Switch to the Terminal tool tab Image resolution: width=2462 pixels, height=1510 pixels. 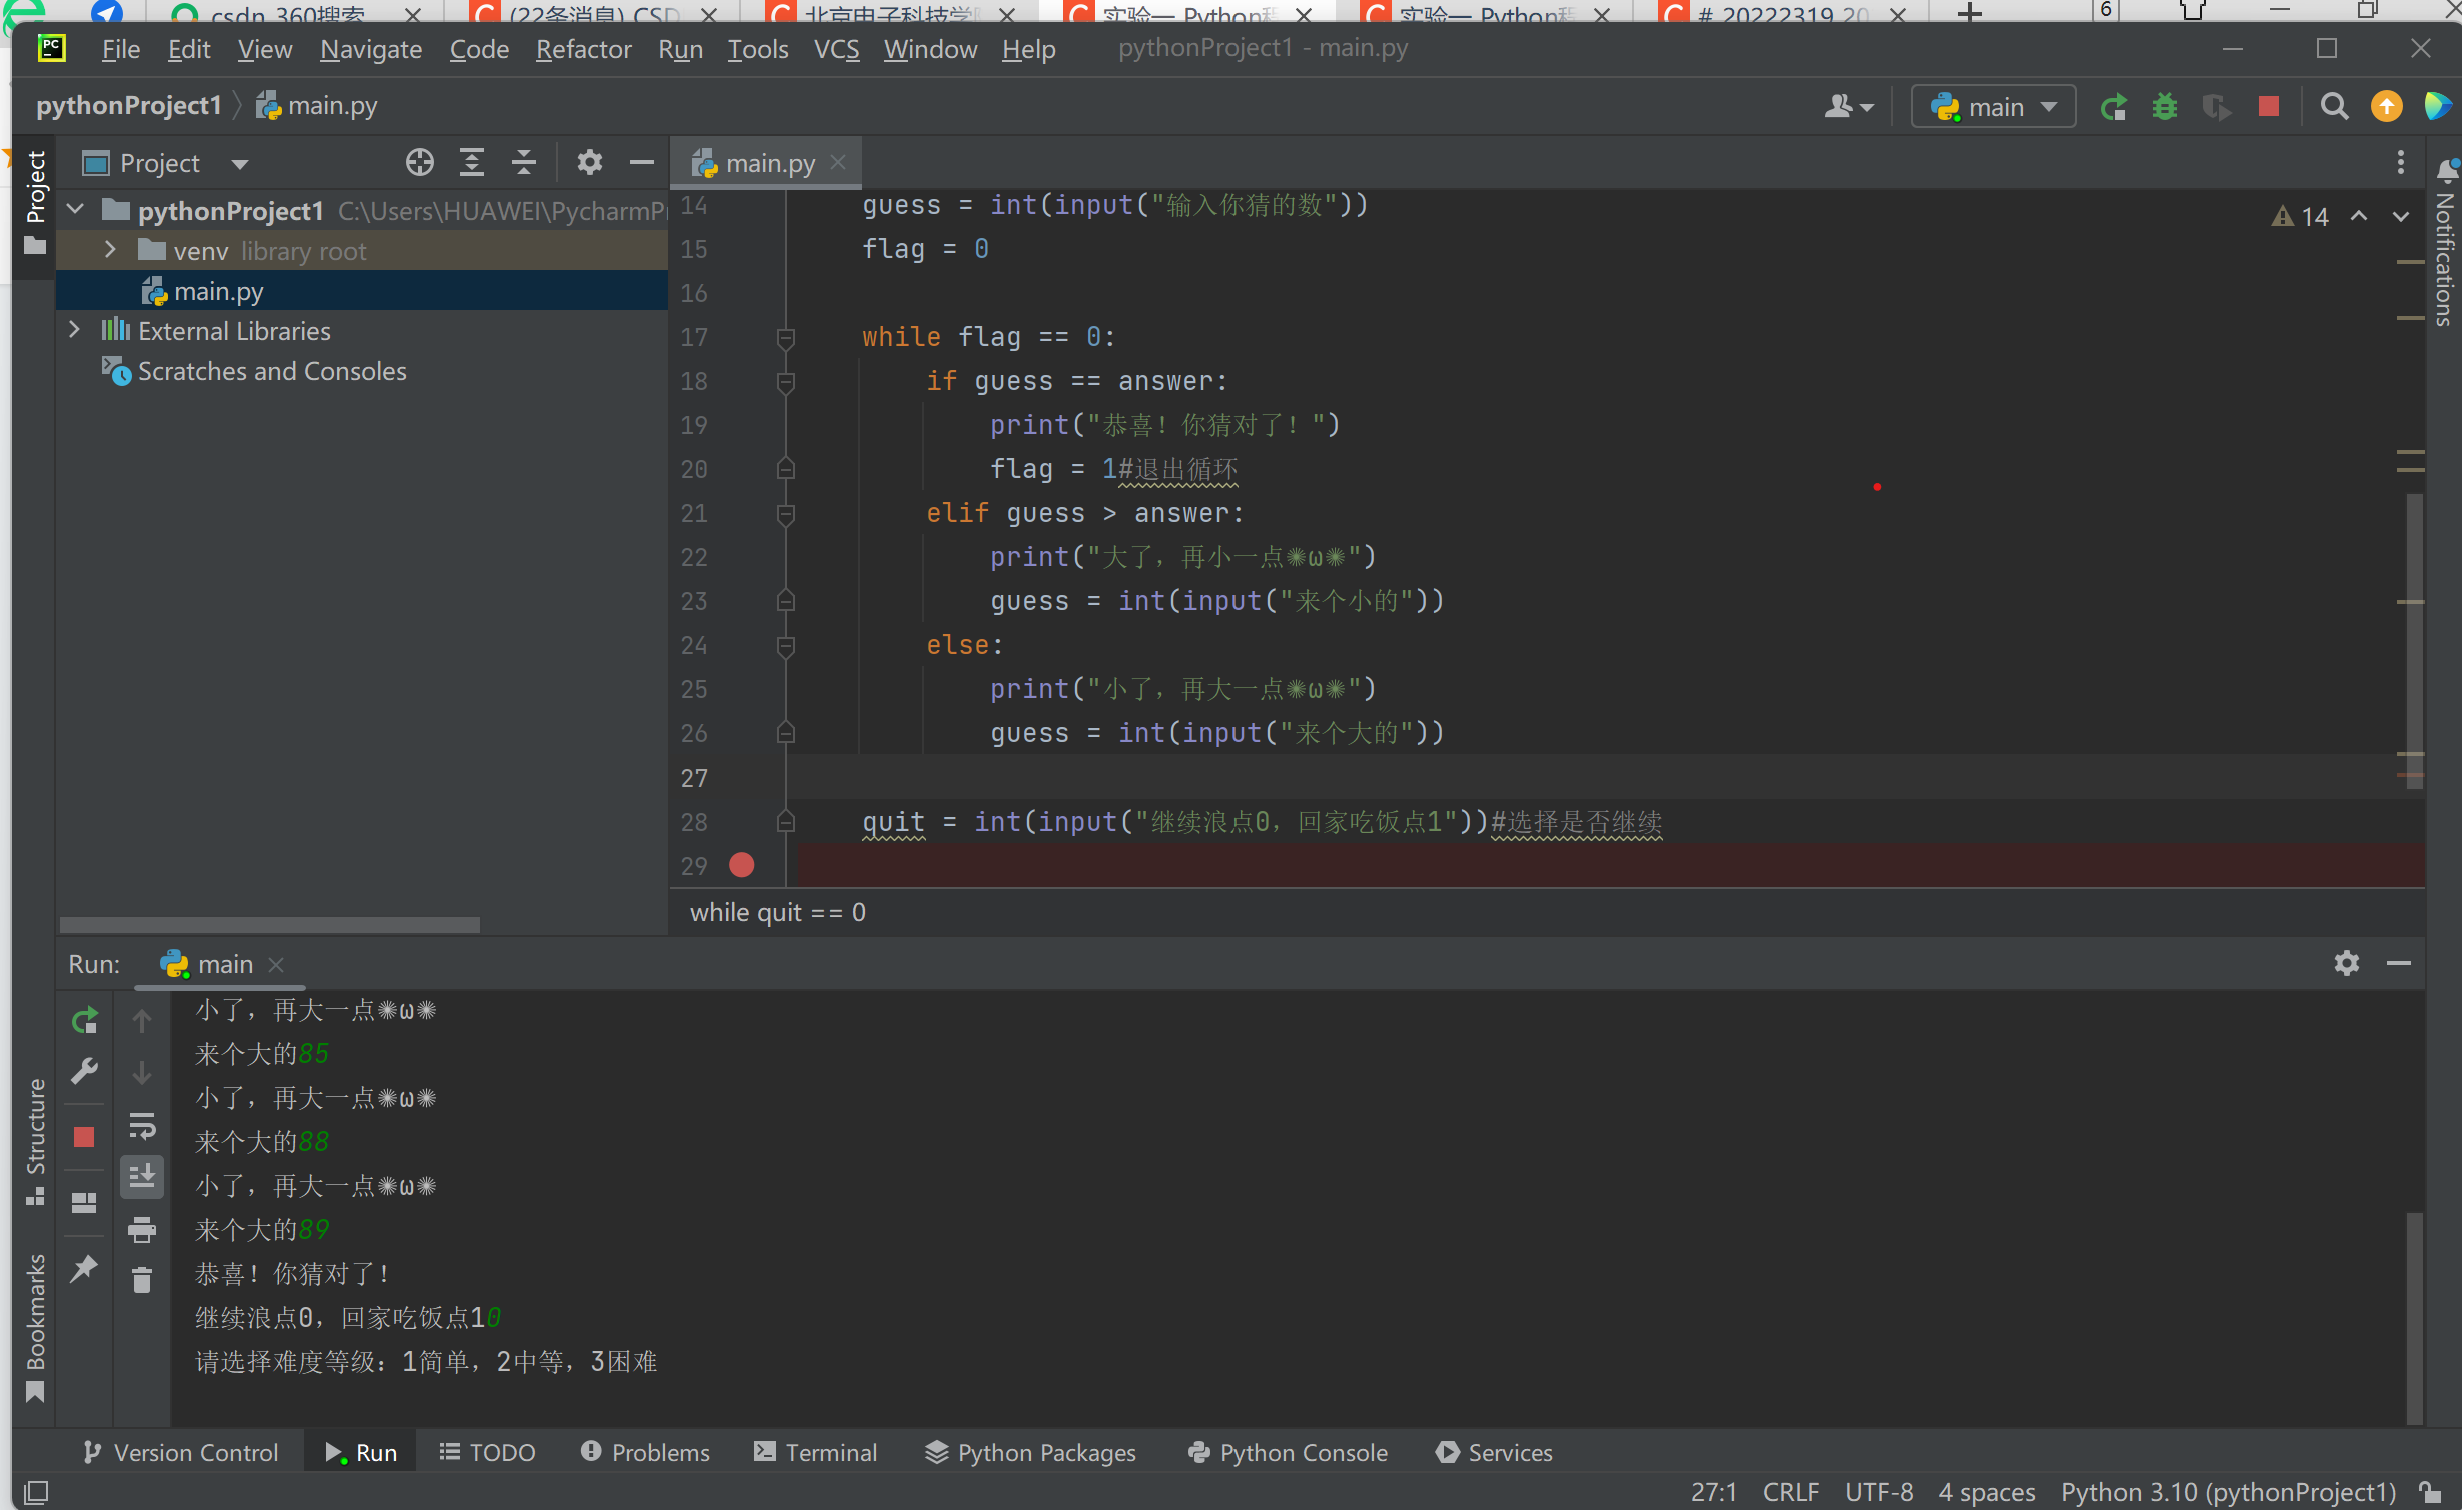point(816,1452)
